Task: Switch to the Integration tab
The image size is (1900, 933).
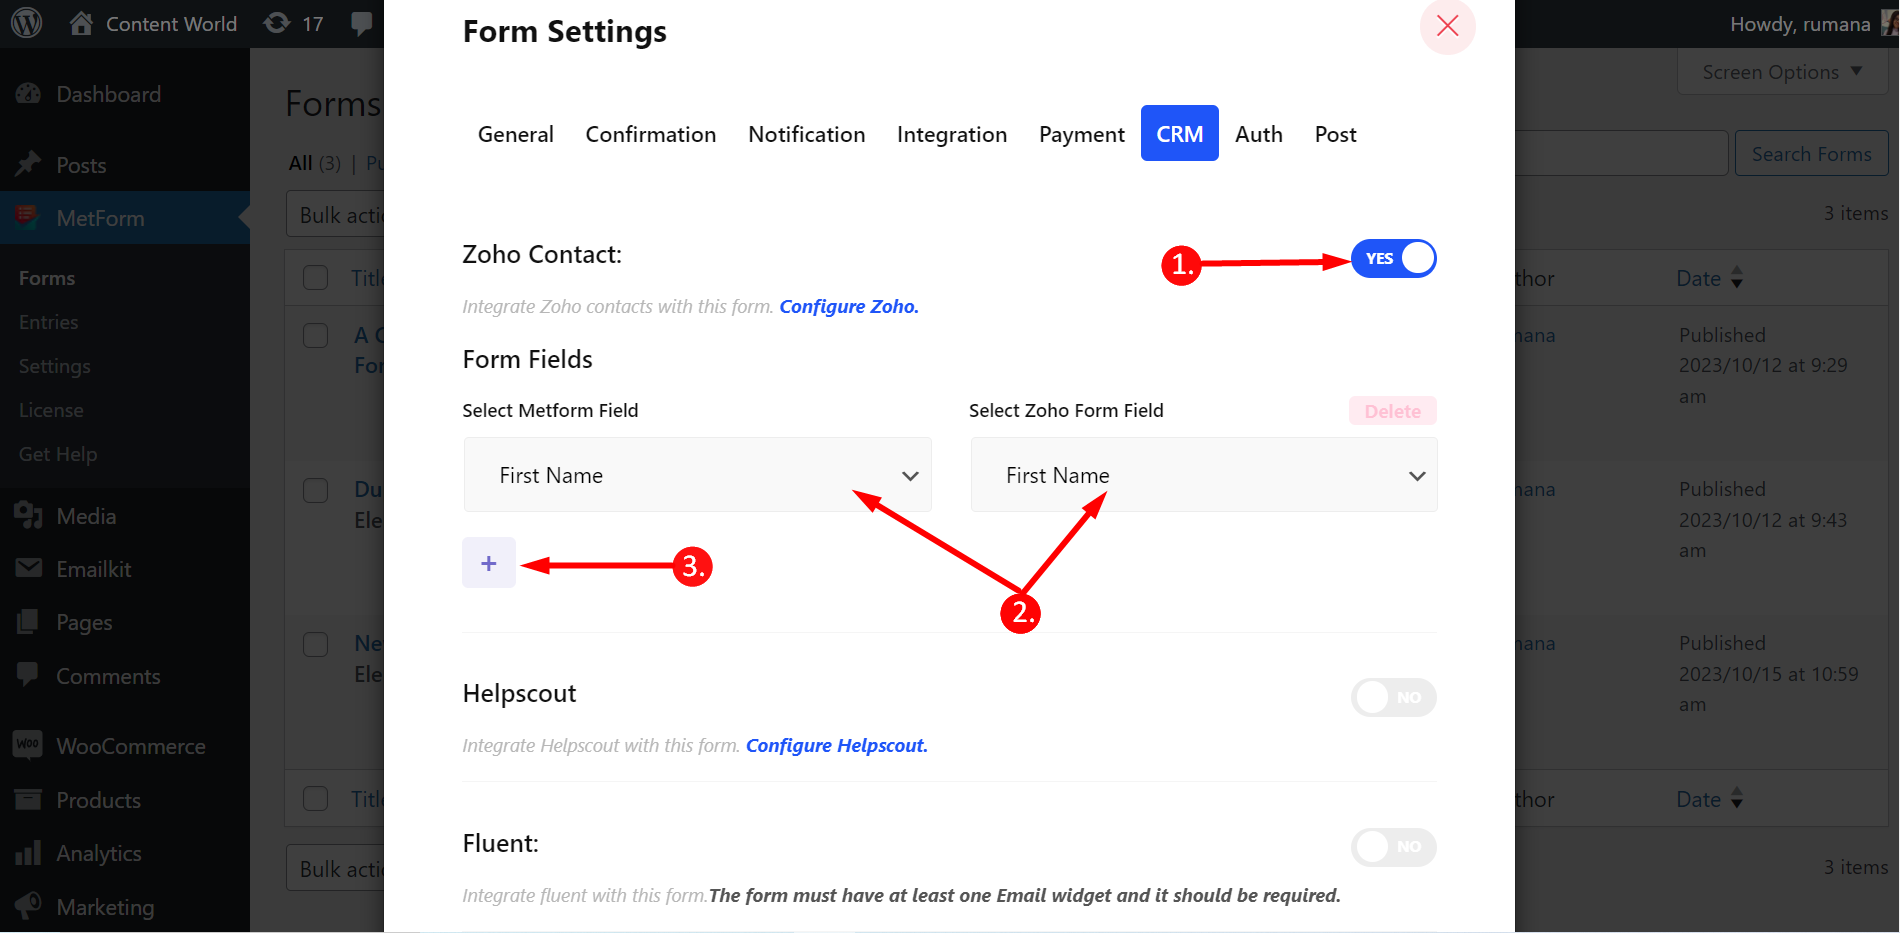Action: pos(951,134)
